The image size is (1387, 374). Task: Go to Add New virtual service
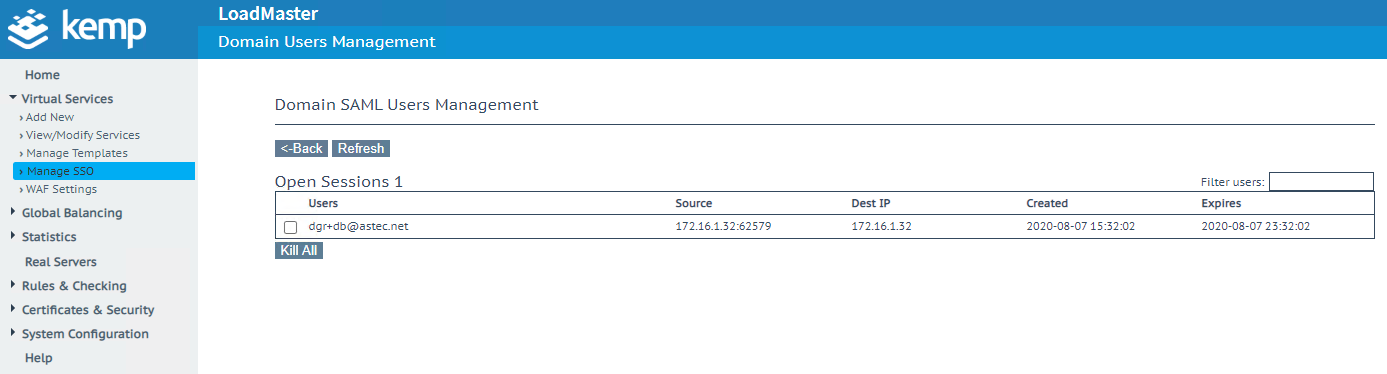47,117
